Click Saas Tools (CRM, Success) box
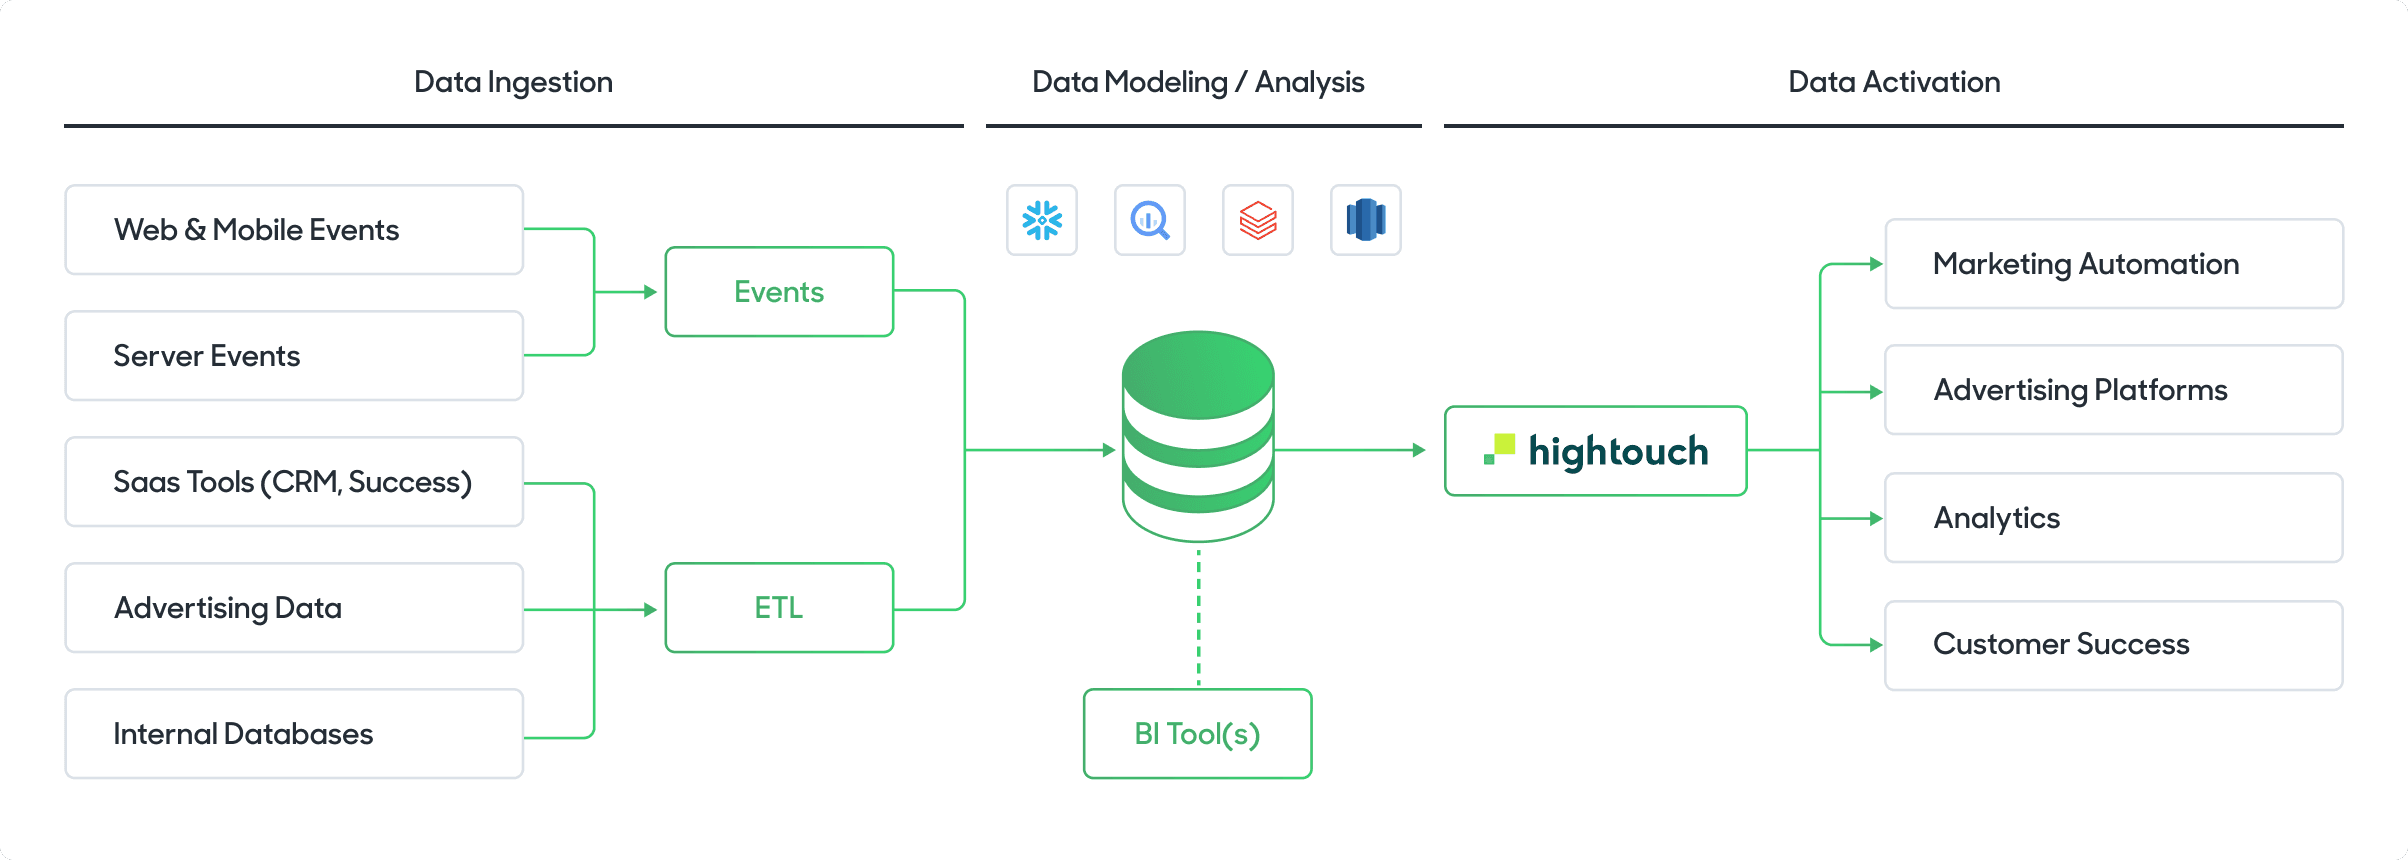Viewport: 2408px width, 860px height. tap(294, 482)
